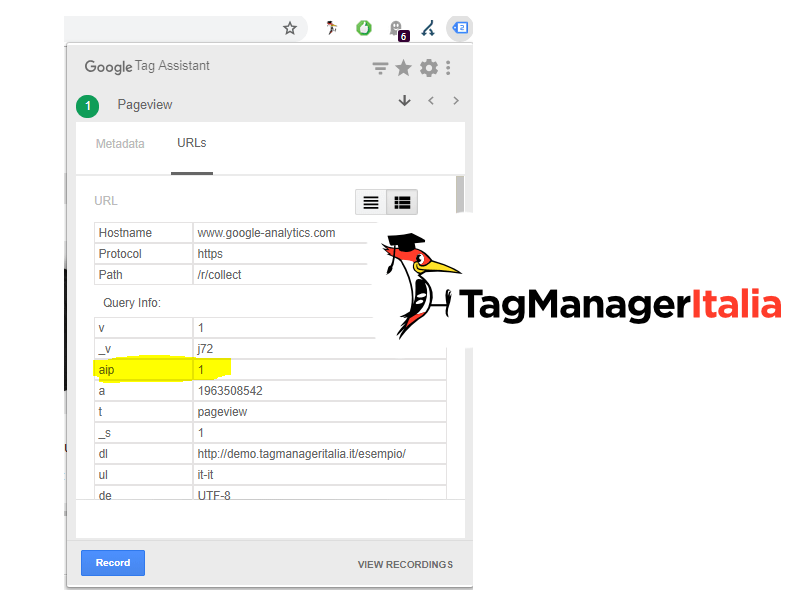Select the dl URL demo.tagmanageritalia.it/esempio/
Image resolution: width=800 pixels, height=600 pixels.
click(302, 454)
